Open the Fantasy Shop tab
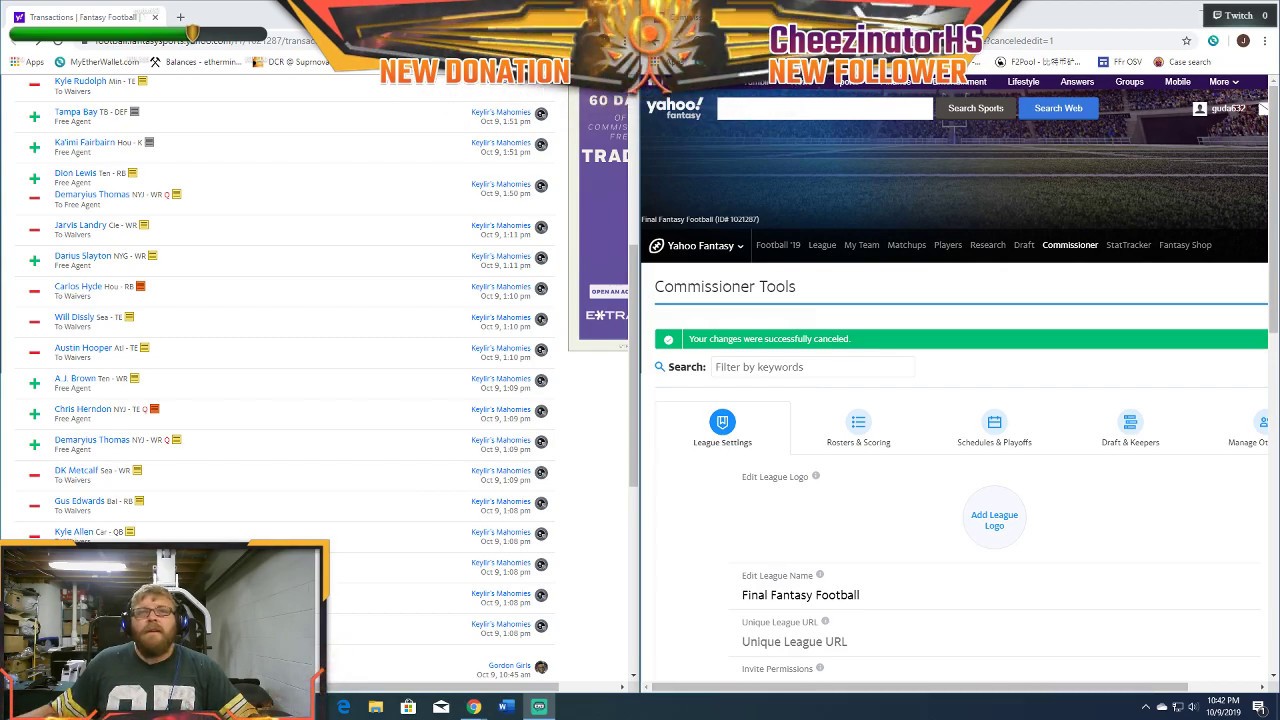The height and width of the screenshot is (720, 1280). coord(1185,245)
